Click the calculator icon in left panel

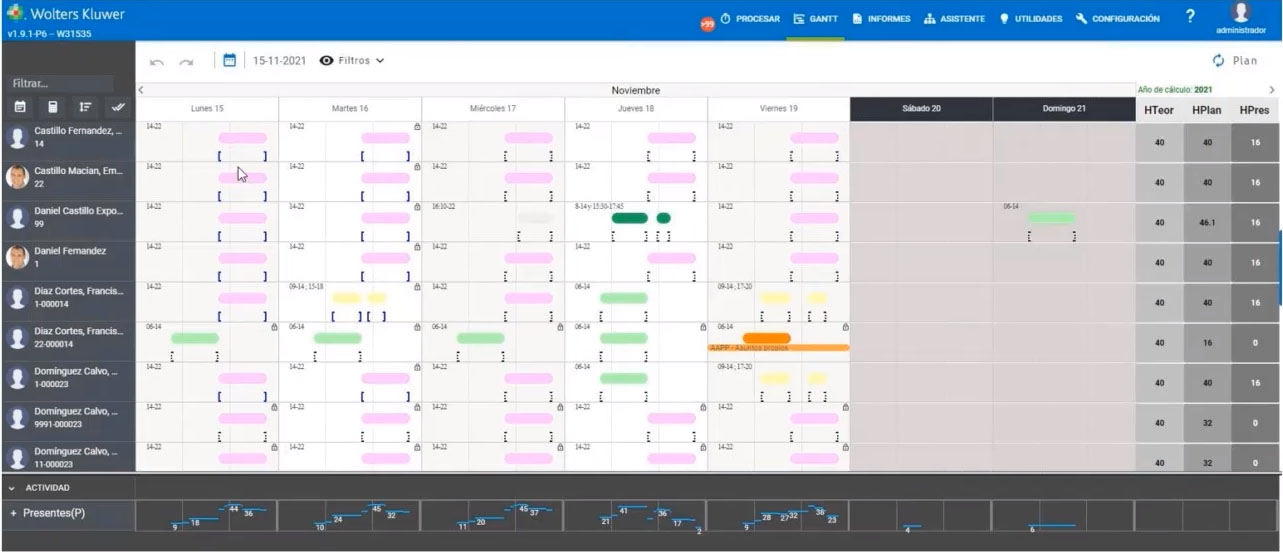[53, 107]
